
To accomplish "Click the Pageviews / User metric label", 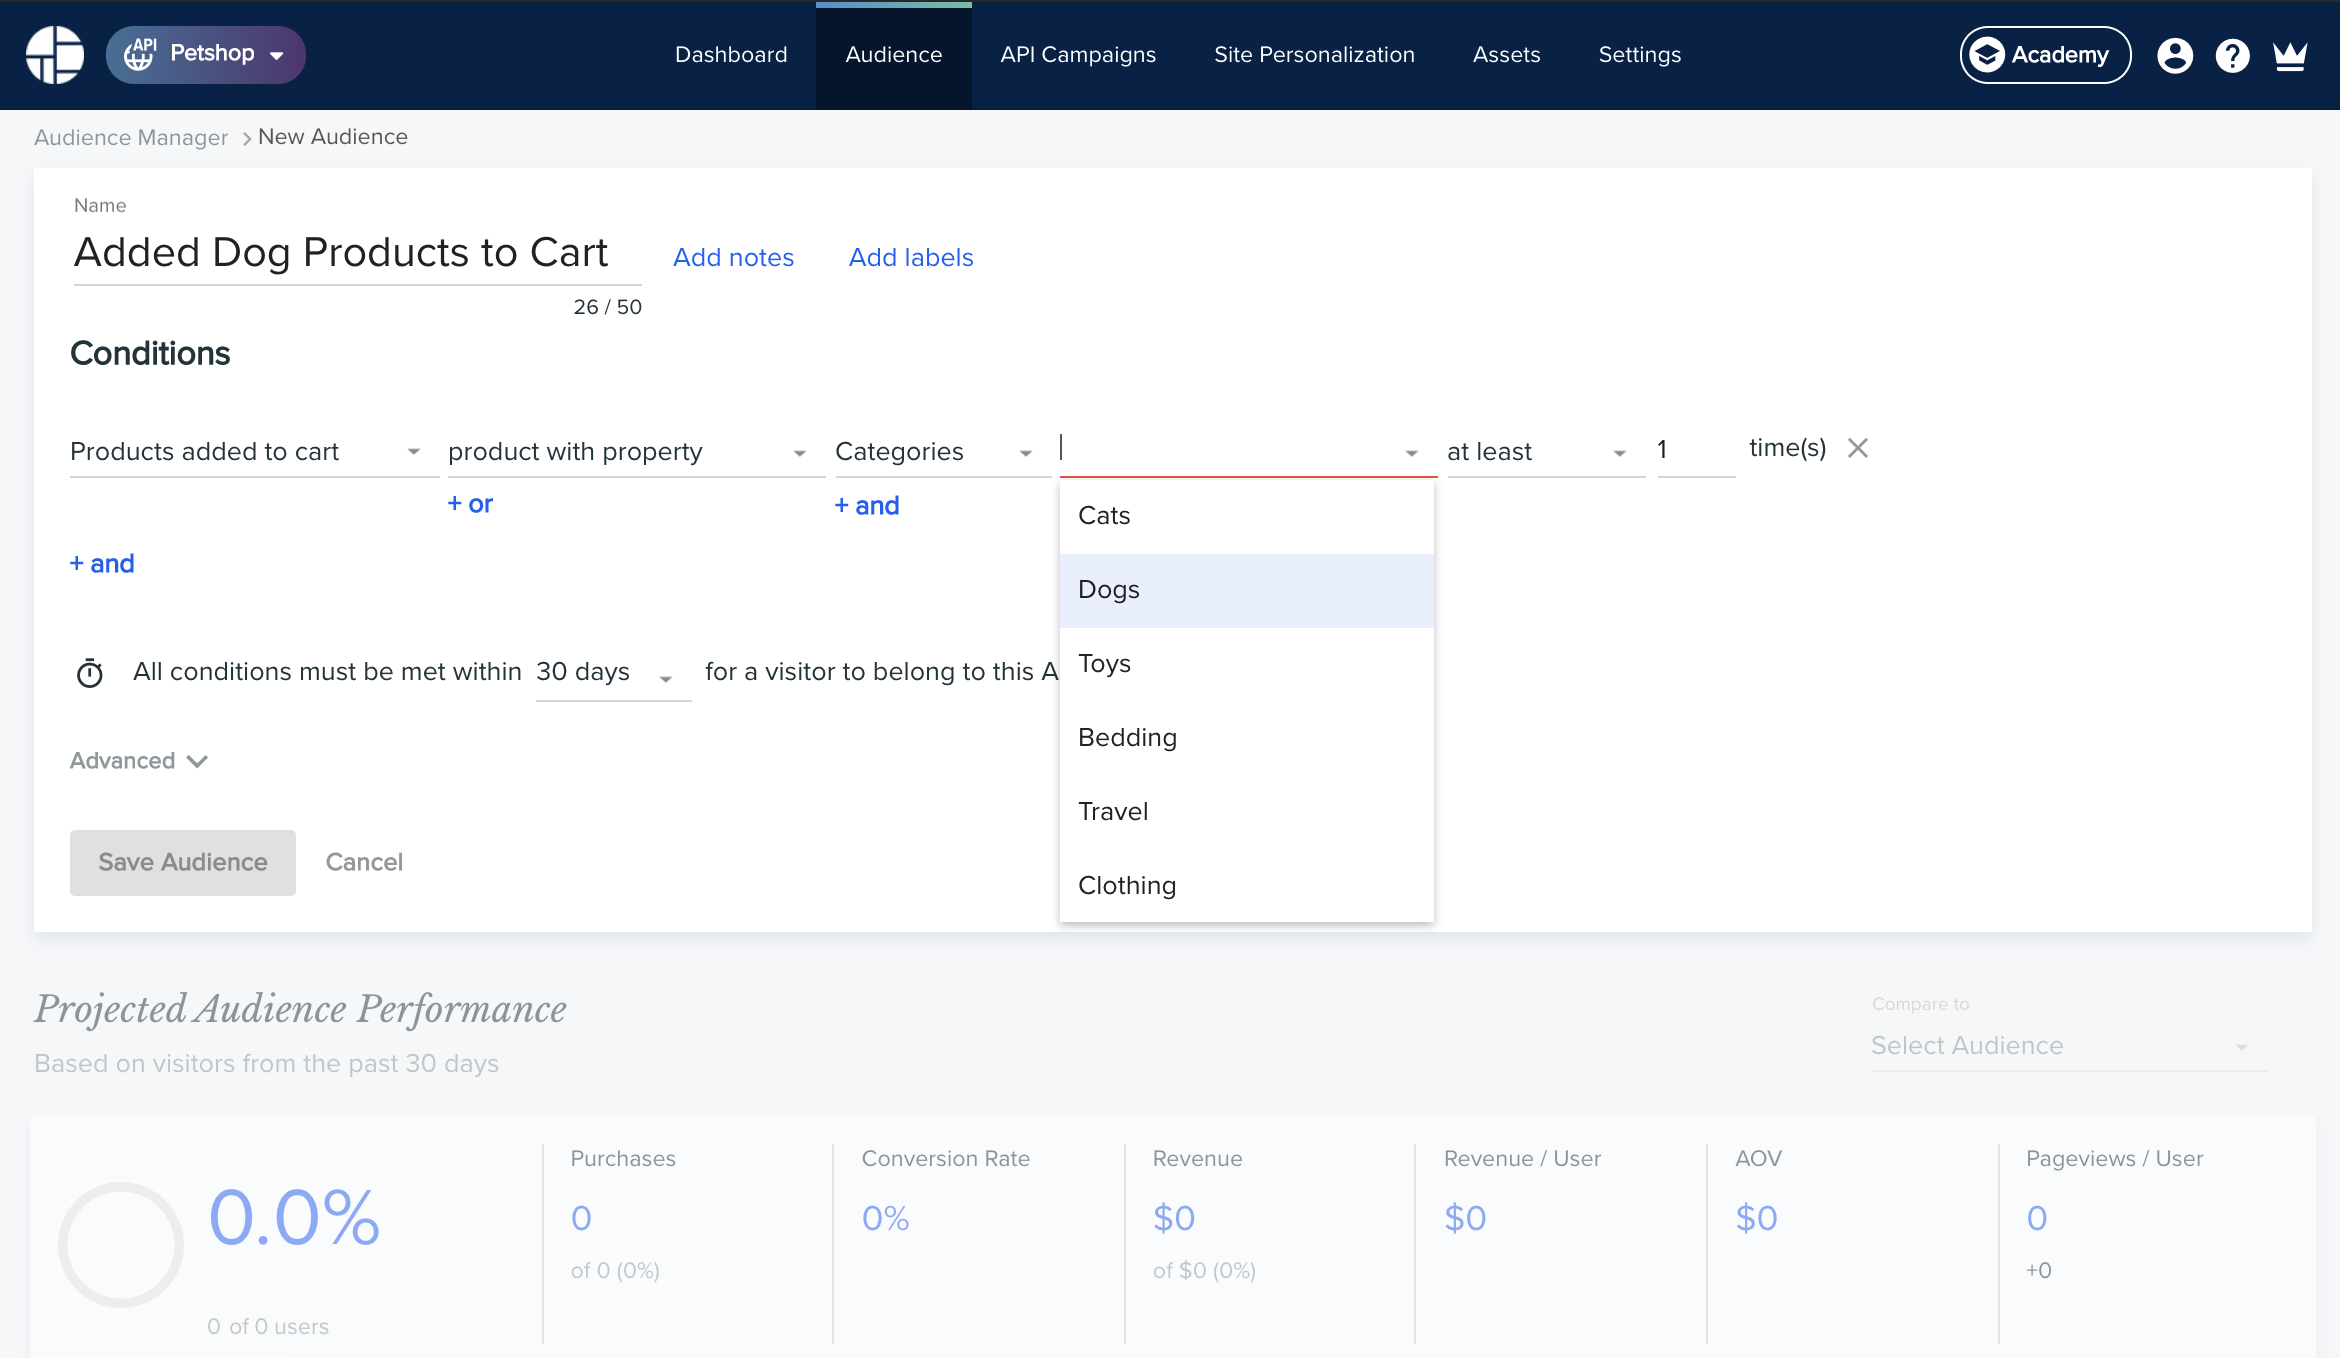I will click(x=2114, y=1159).
